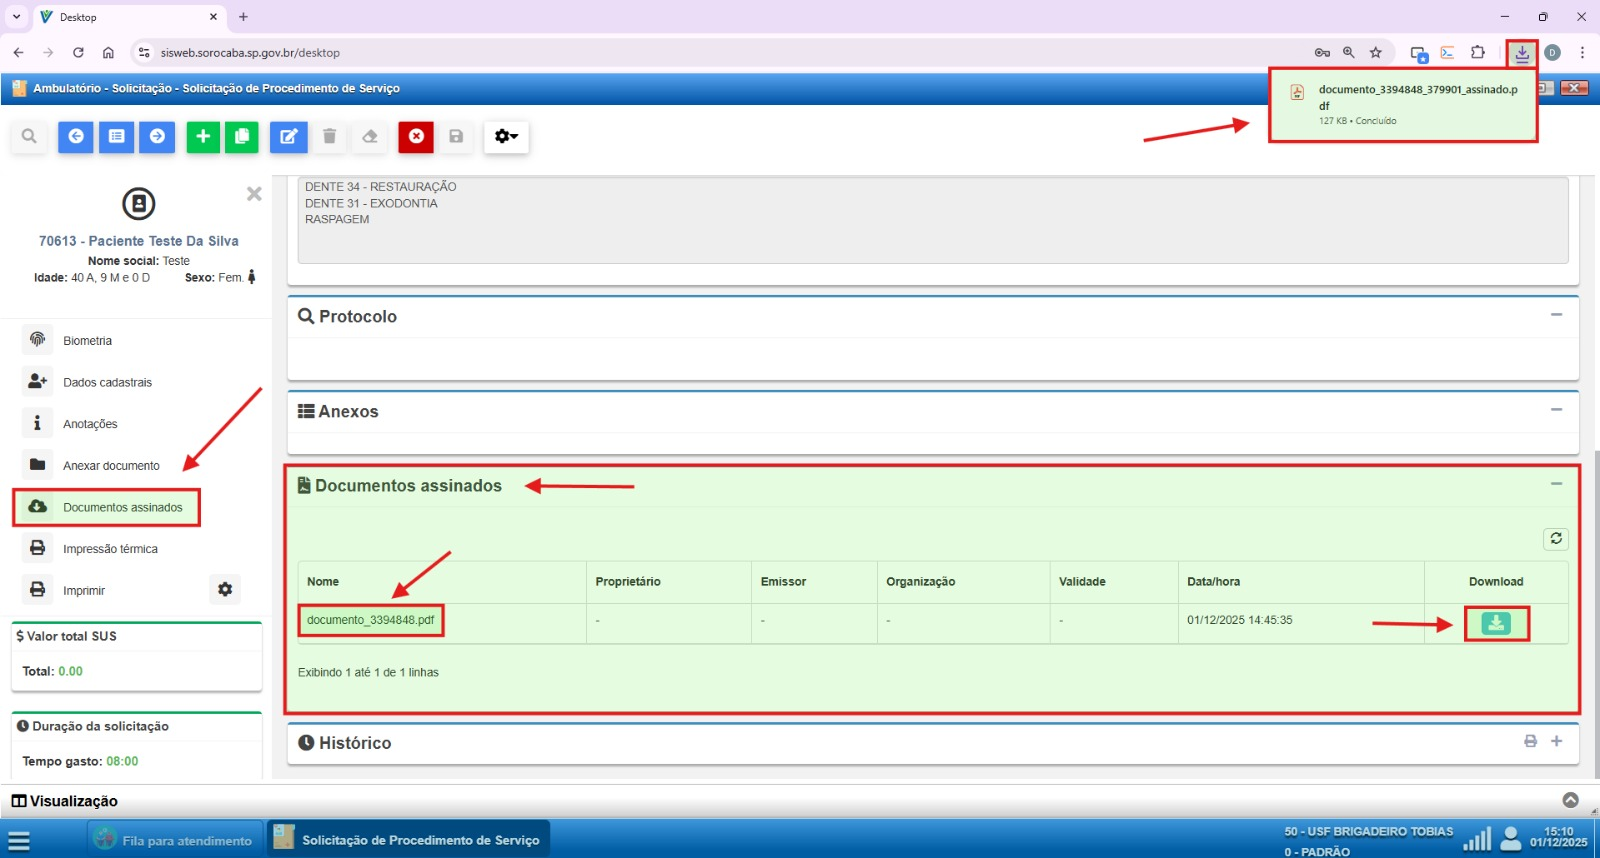Image resolution: width=1600 pixels, height=858 pixels.
Task: Collapse the Documentos assinados panel
Action: pyautogui.click(x=1556, y=484)
